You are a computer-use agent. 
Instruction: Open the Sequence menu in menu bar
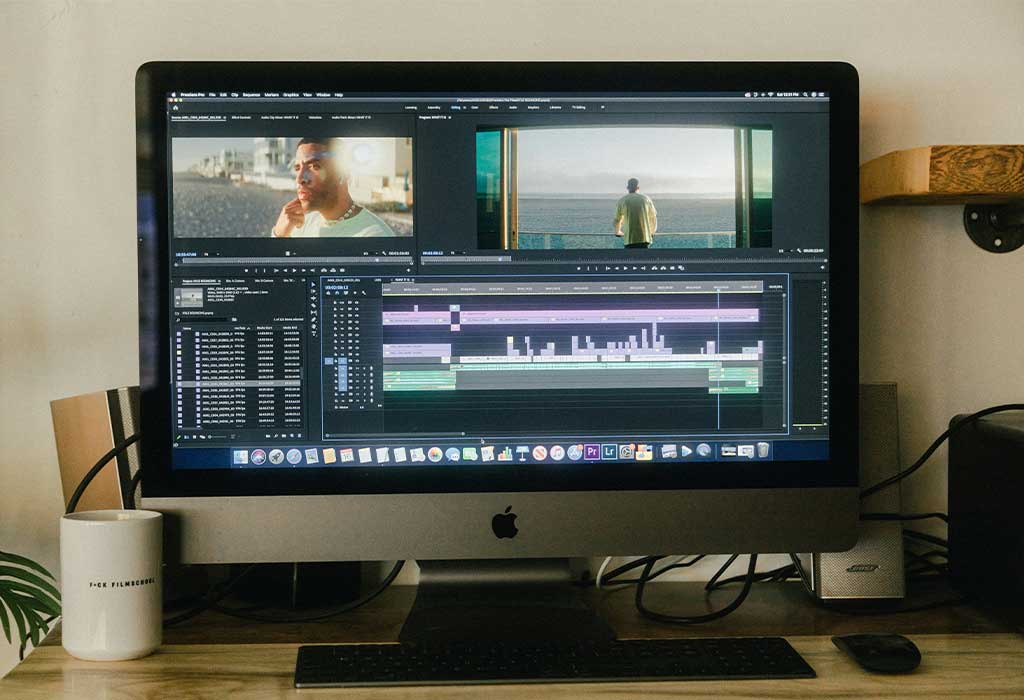click(x=249, y=95)
